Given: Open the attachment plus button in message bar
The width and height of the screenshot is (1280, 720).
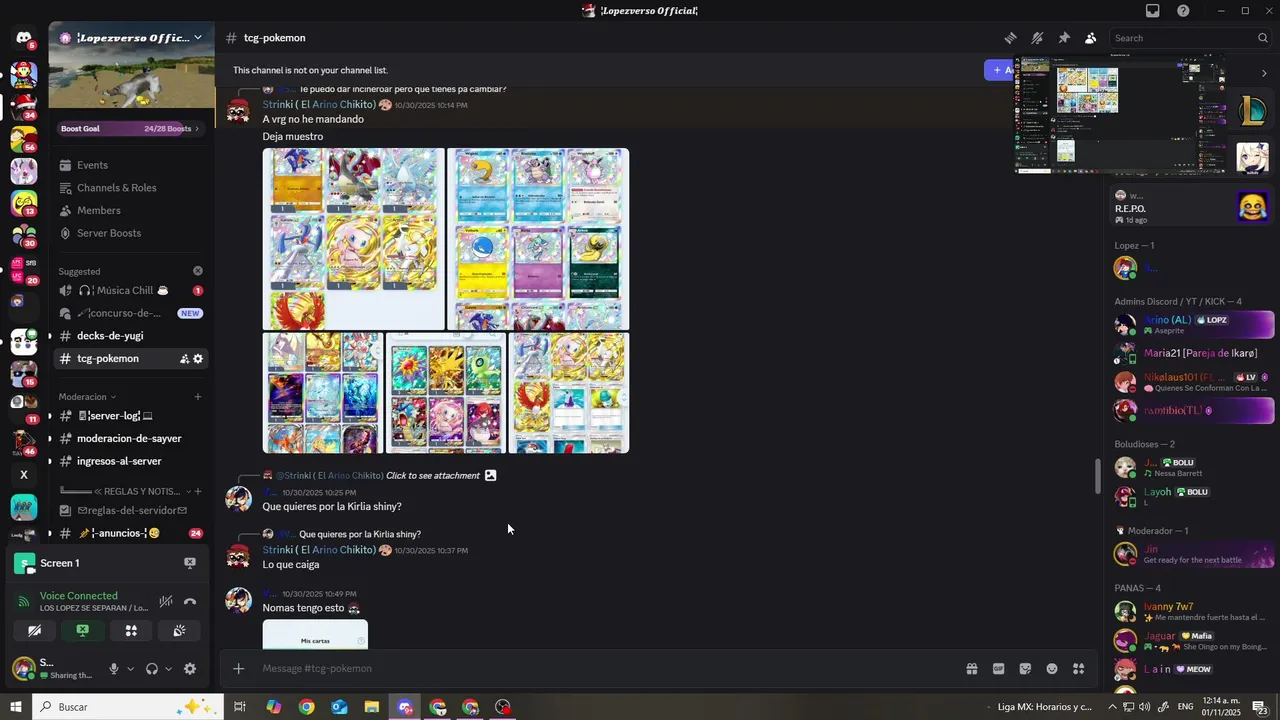Looking at the screenshot, I should pos(238,669).
